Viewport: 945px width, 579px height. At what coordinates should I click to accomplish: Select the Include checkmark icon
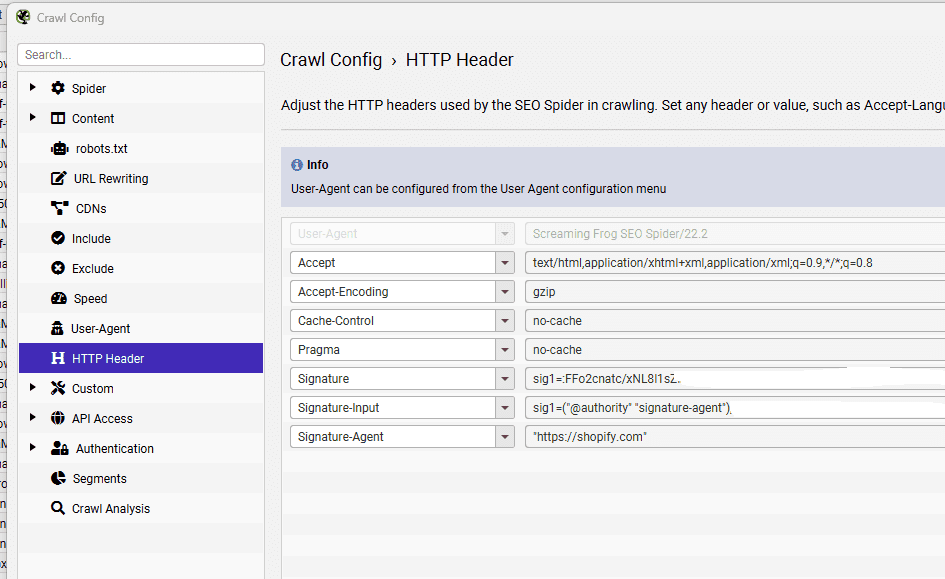58,238
